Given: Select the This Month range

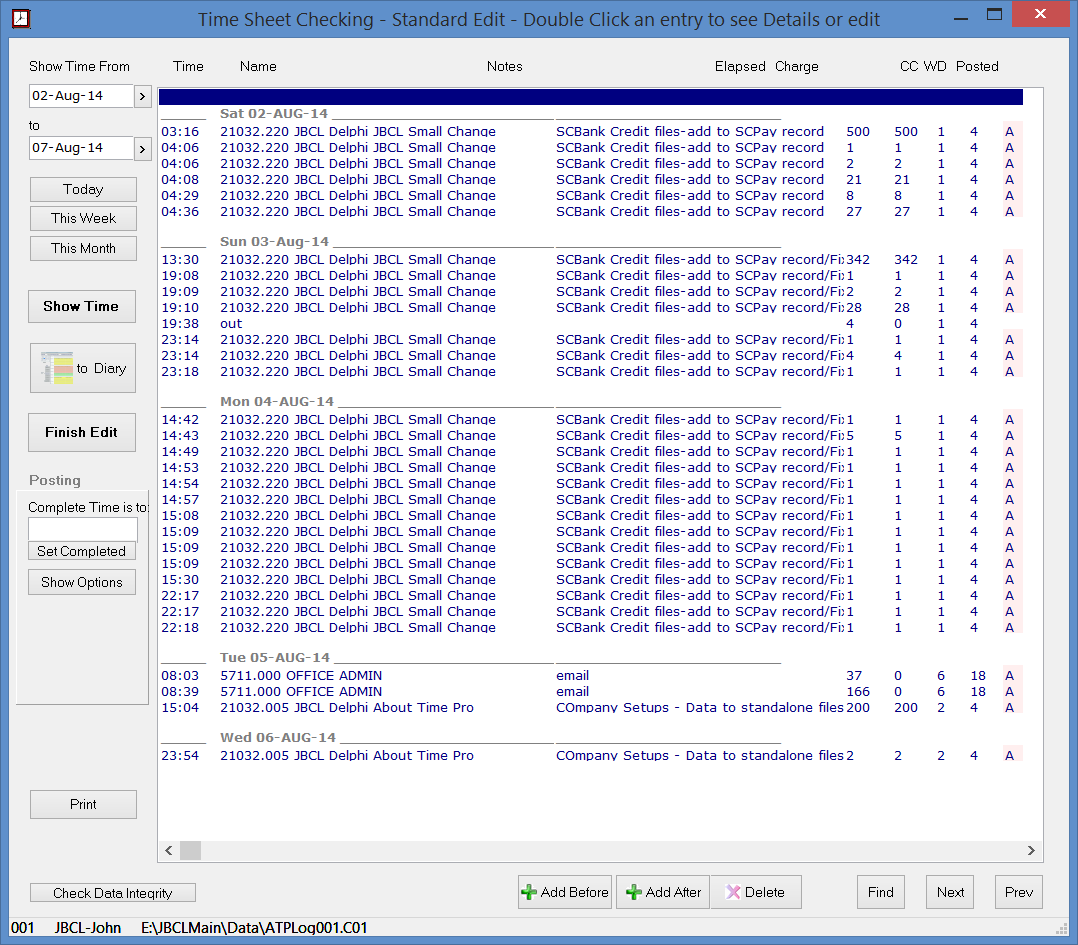Looking at the screenshot, I should 83,248.
